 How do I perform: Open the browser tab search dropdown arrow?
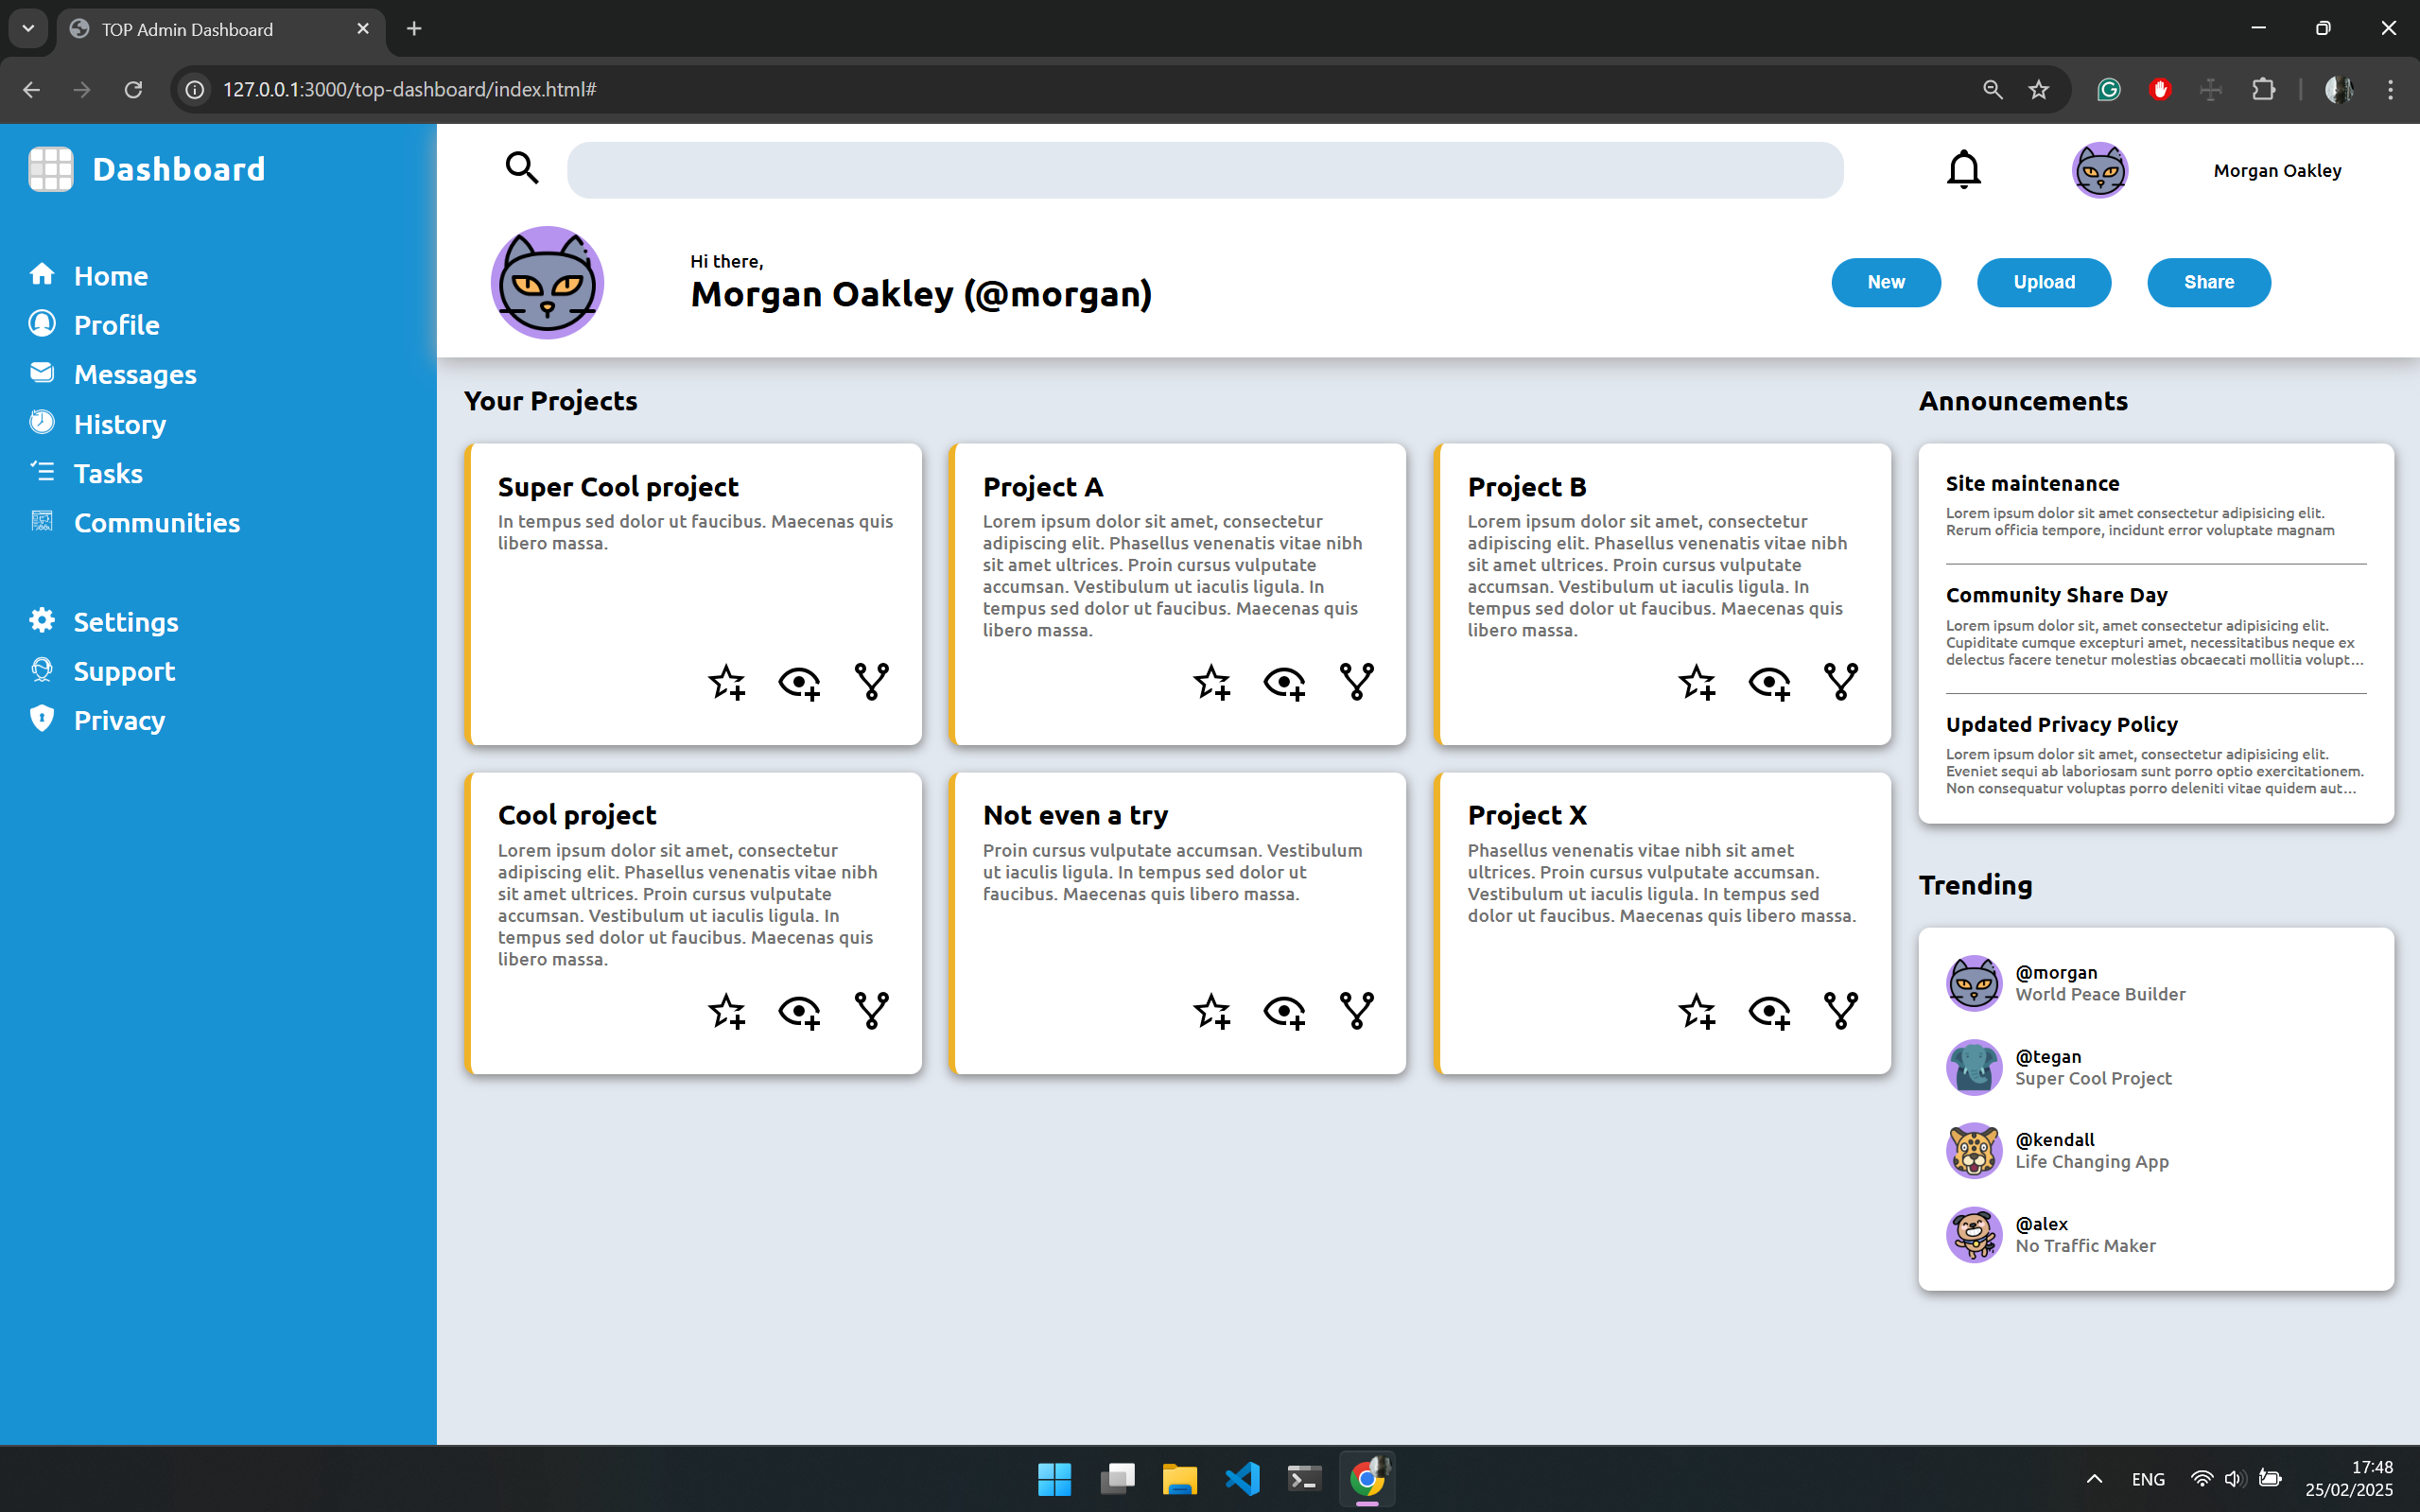(x=28, y=29)
